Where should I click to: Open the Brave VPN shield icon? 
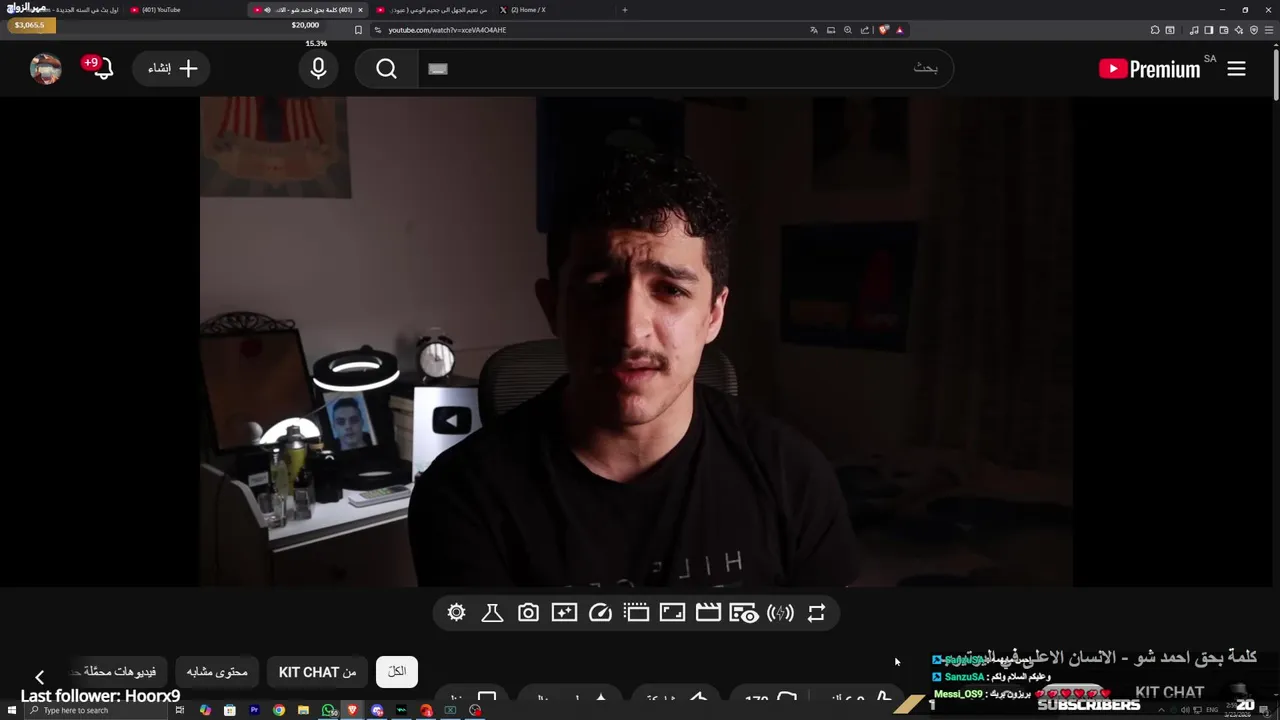pos(1254,30)
